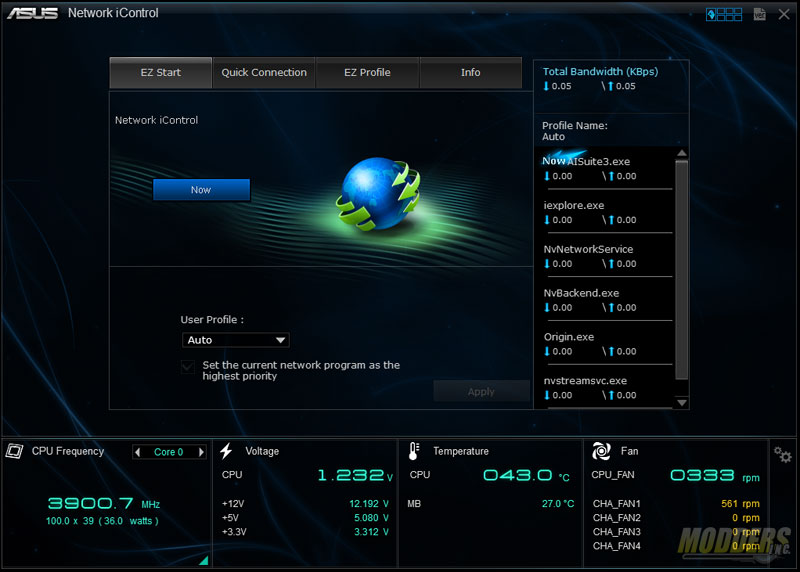Click the program list scroll up arrow

682,153
